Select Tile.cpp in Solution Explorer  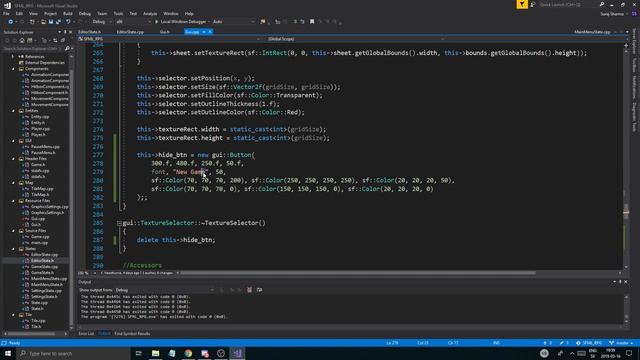38,321
